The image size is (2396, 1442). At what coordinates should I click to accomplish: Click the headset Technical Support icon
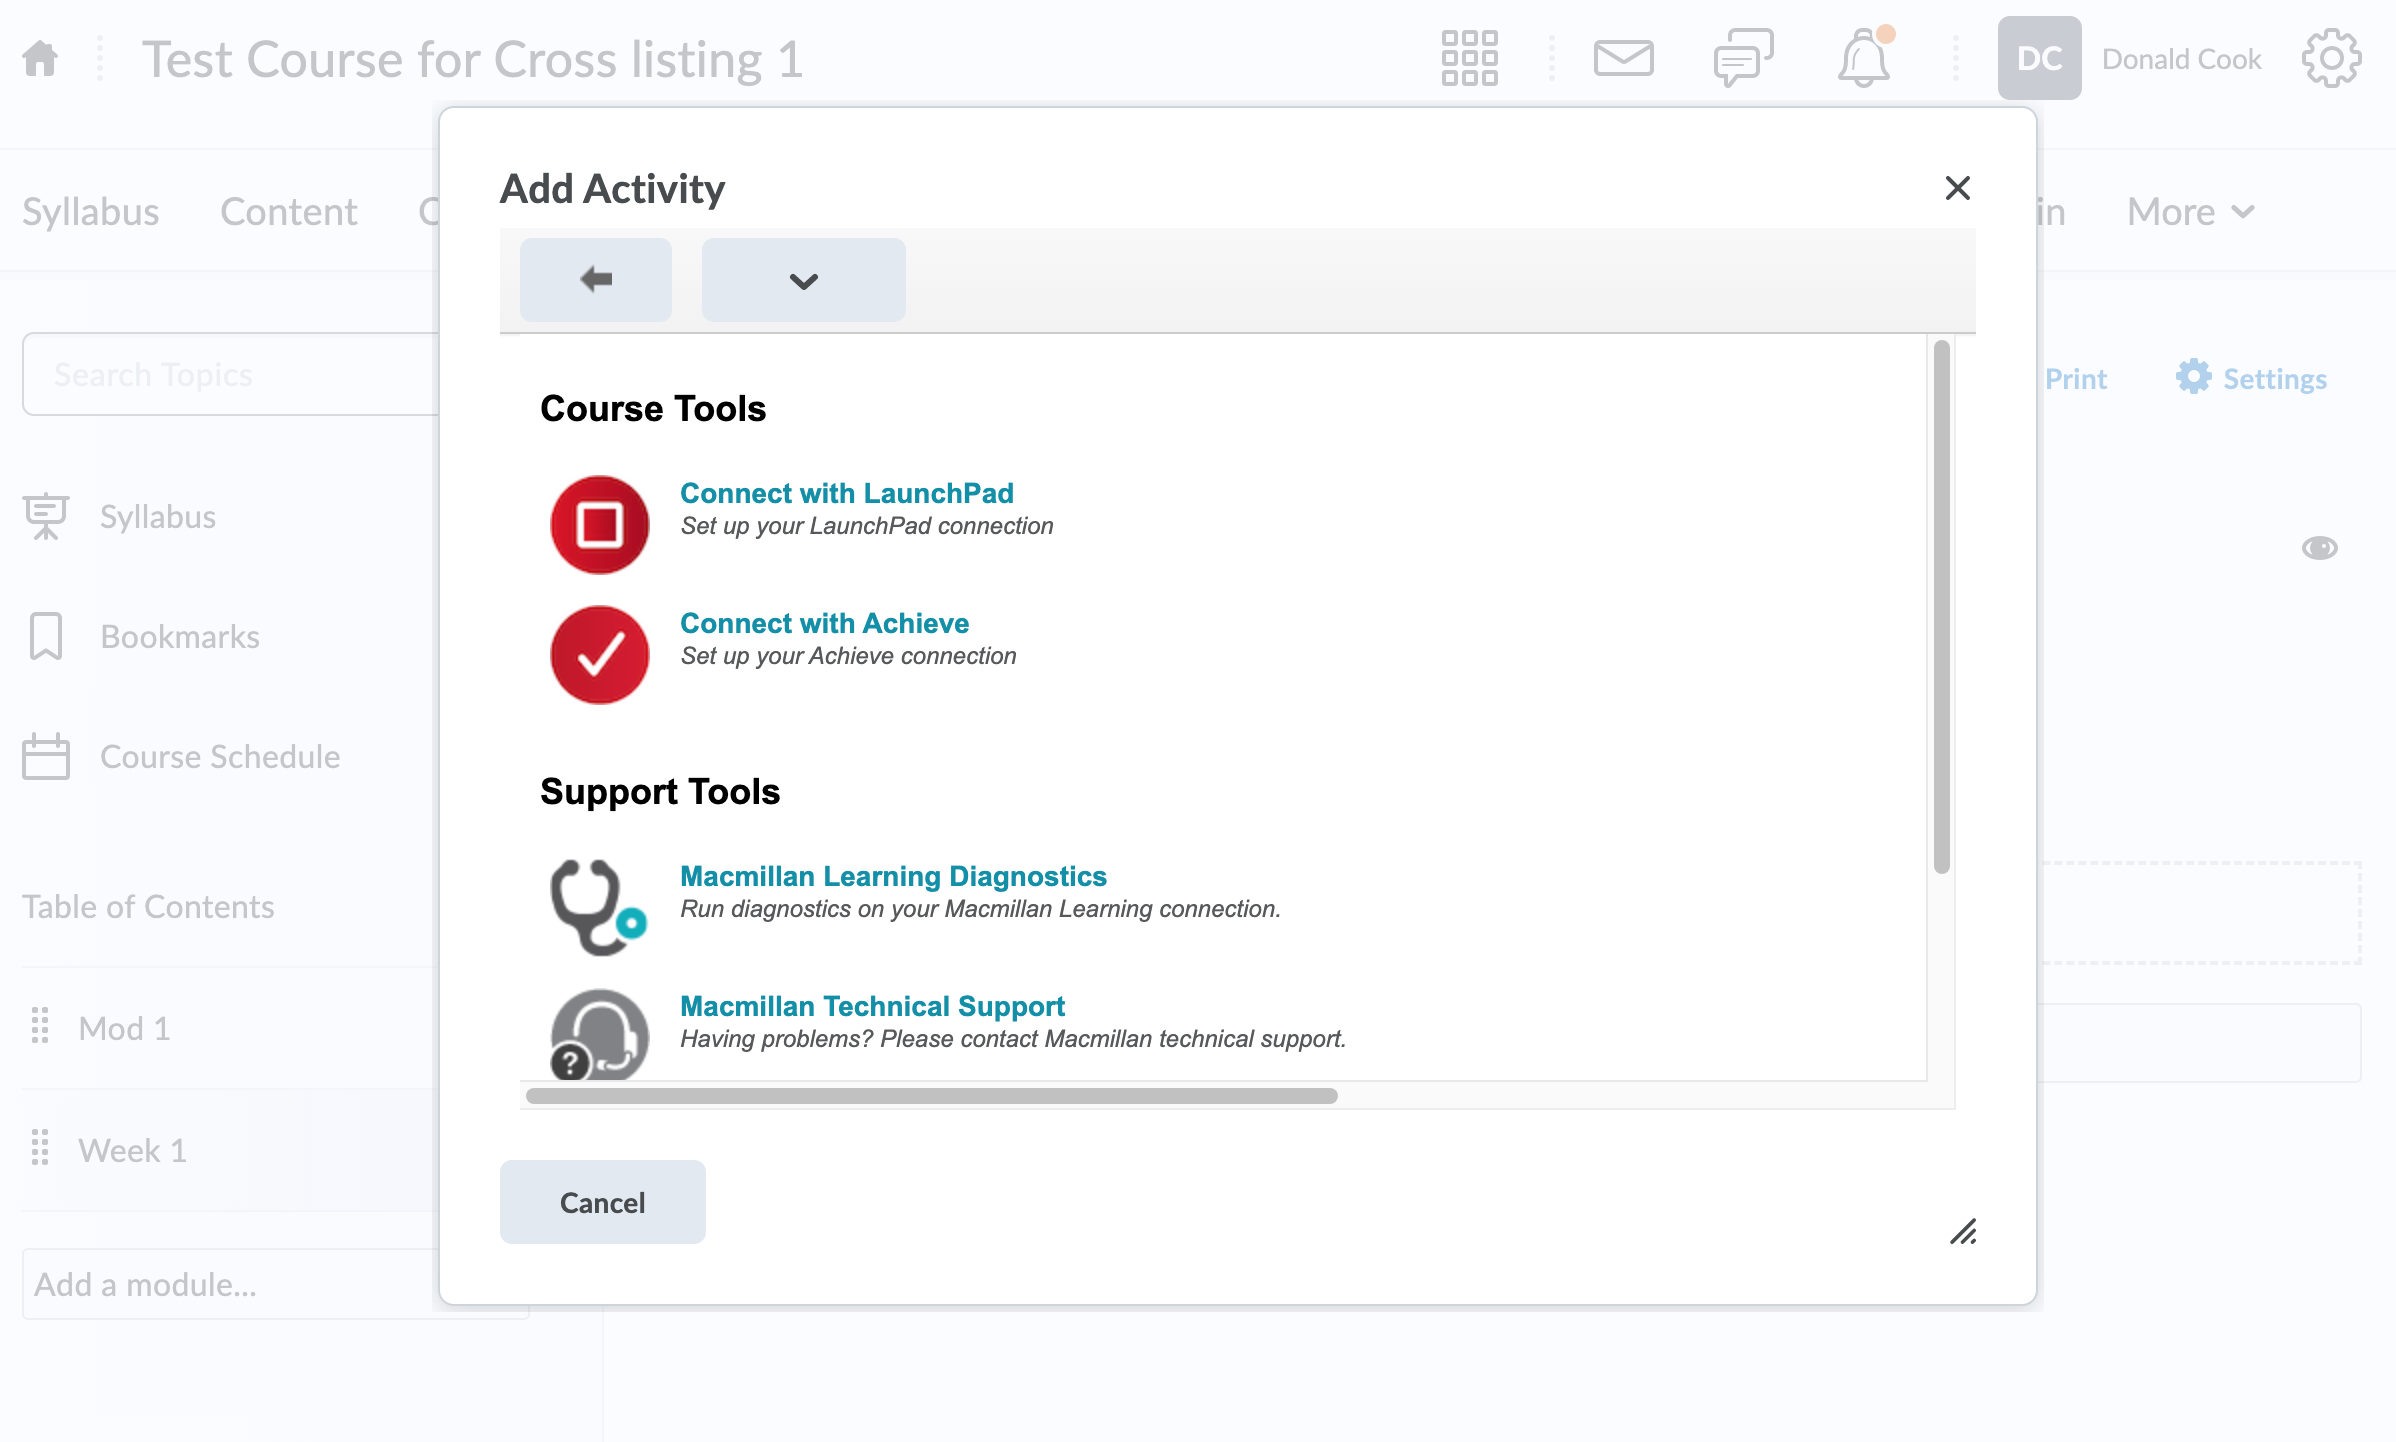point(600,1035)
